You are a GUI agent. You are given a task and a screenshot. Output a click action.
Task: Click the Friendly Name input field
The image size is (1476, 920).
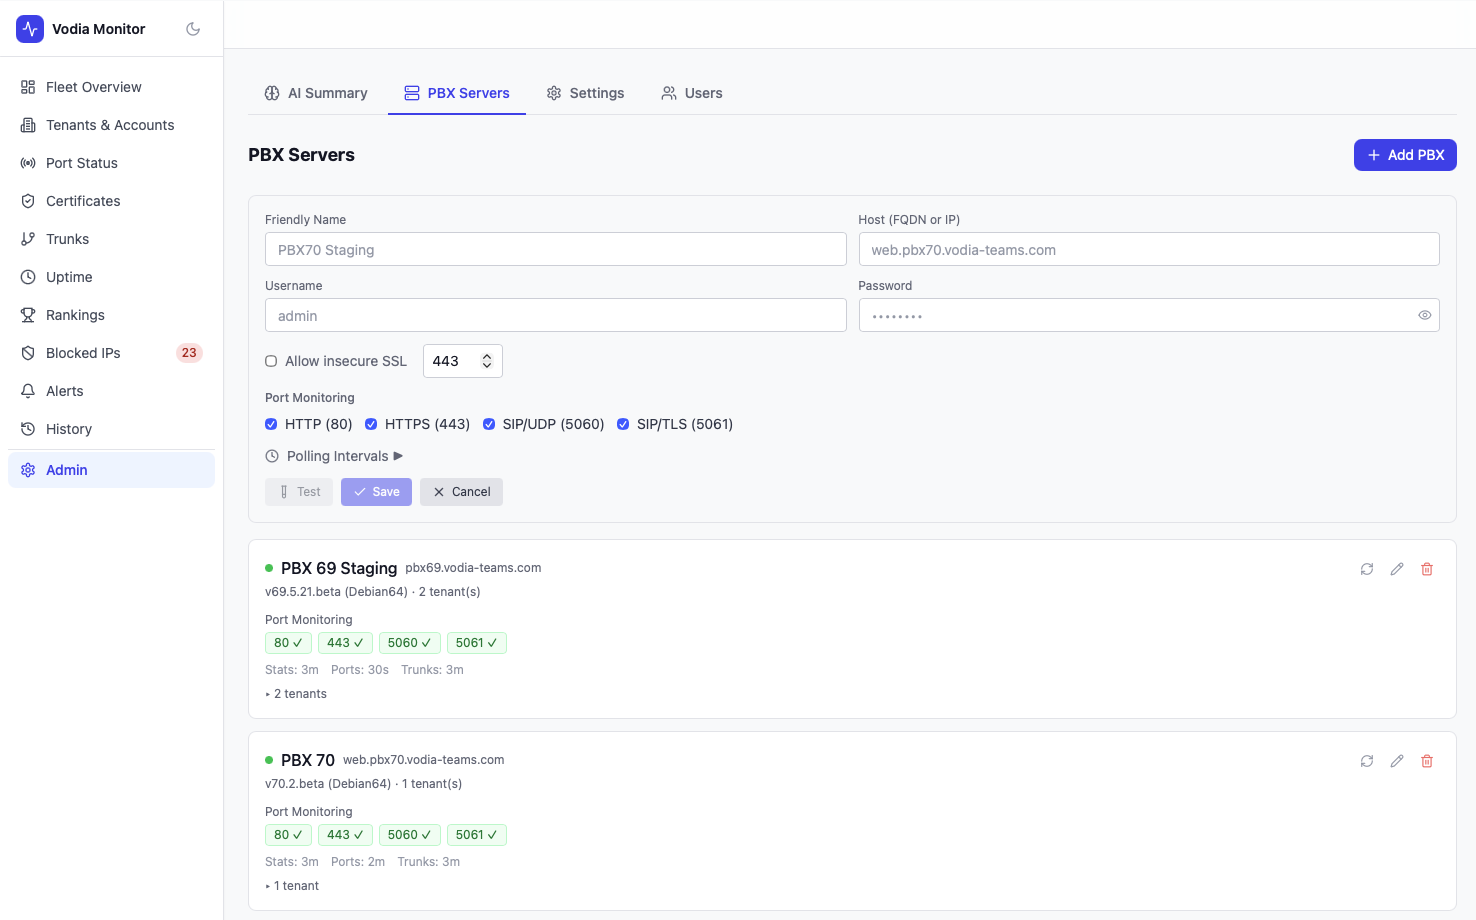click(x=555, y=250)
